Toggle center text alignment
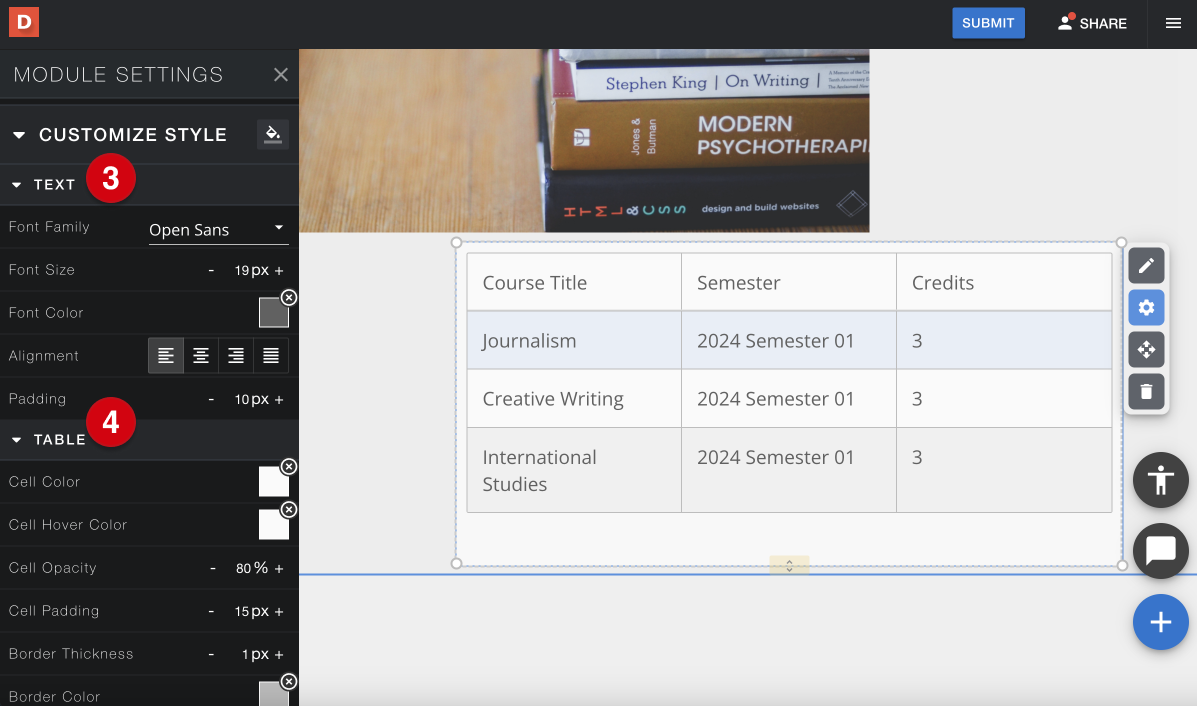The height and width of the screenshot is (706, 1197). [200, 355]
